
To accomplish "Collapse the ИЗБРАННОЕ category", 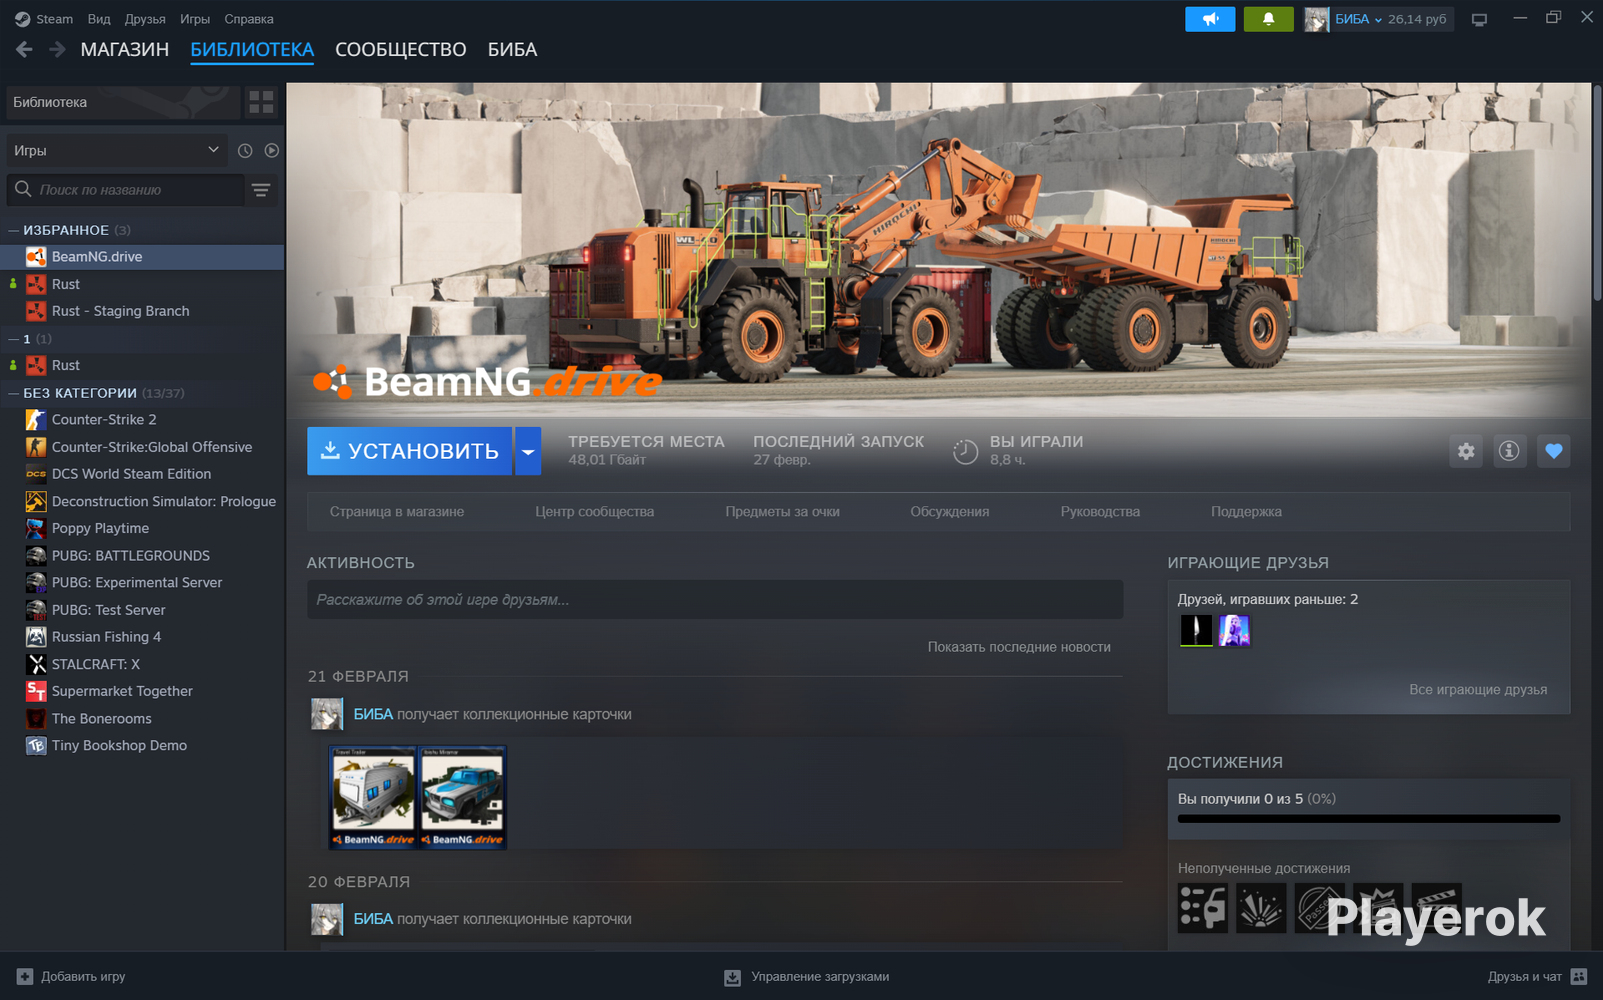I will [x=14, y=230].
